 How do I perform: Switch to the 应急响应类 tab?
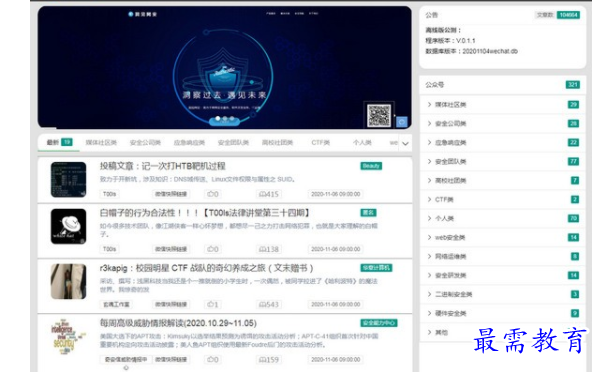click(x=189, y=143)
